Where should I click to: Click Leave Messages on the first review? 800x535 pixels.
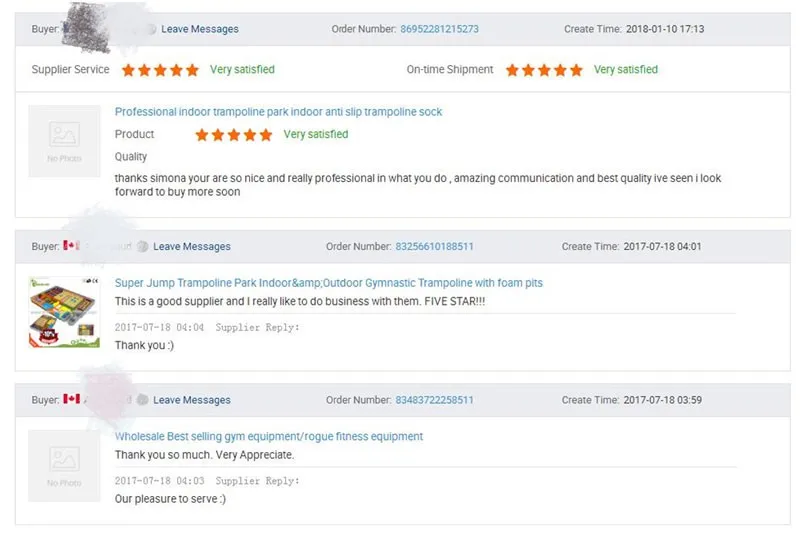pos(200,29)
